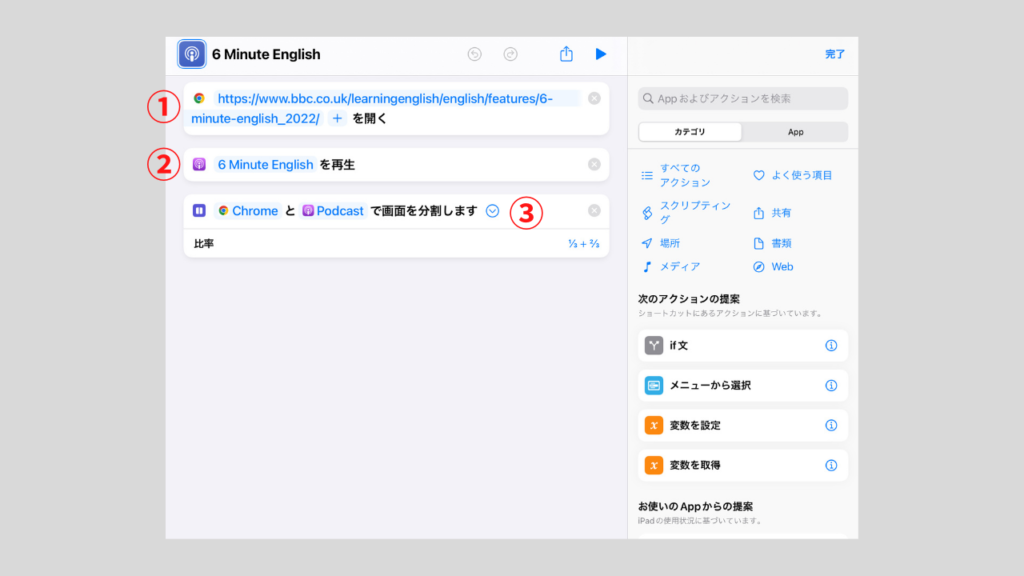Show info for 変数を取得 action
Image resolution: width=1024 pixels, height=576 pixels.
(831, 465)
